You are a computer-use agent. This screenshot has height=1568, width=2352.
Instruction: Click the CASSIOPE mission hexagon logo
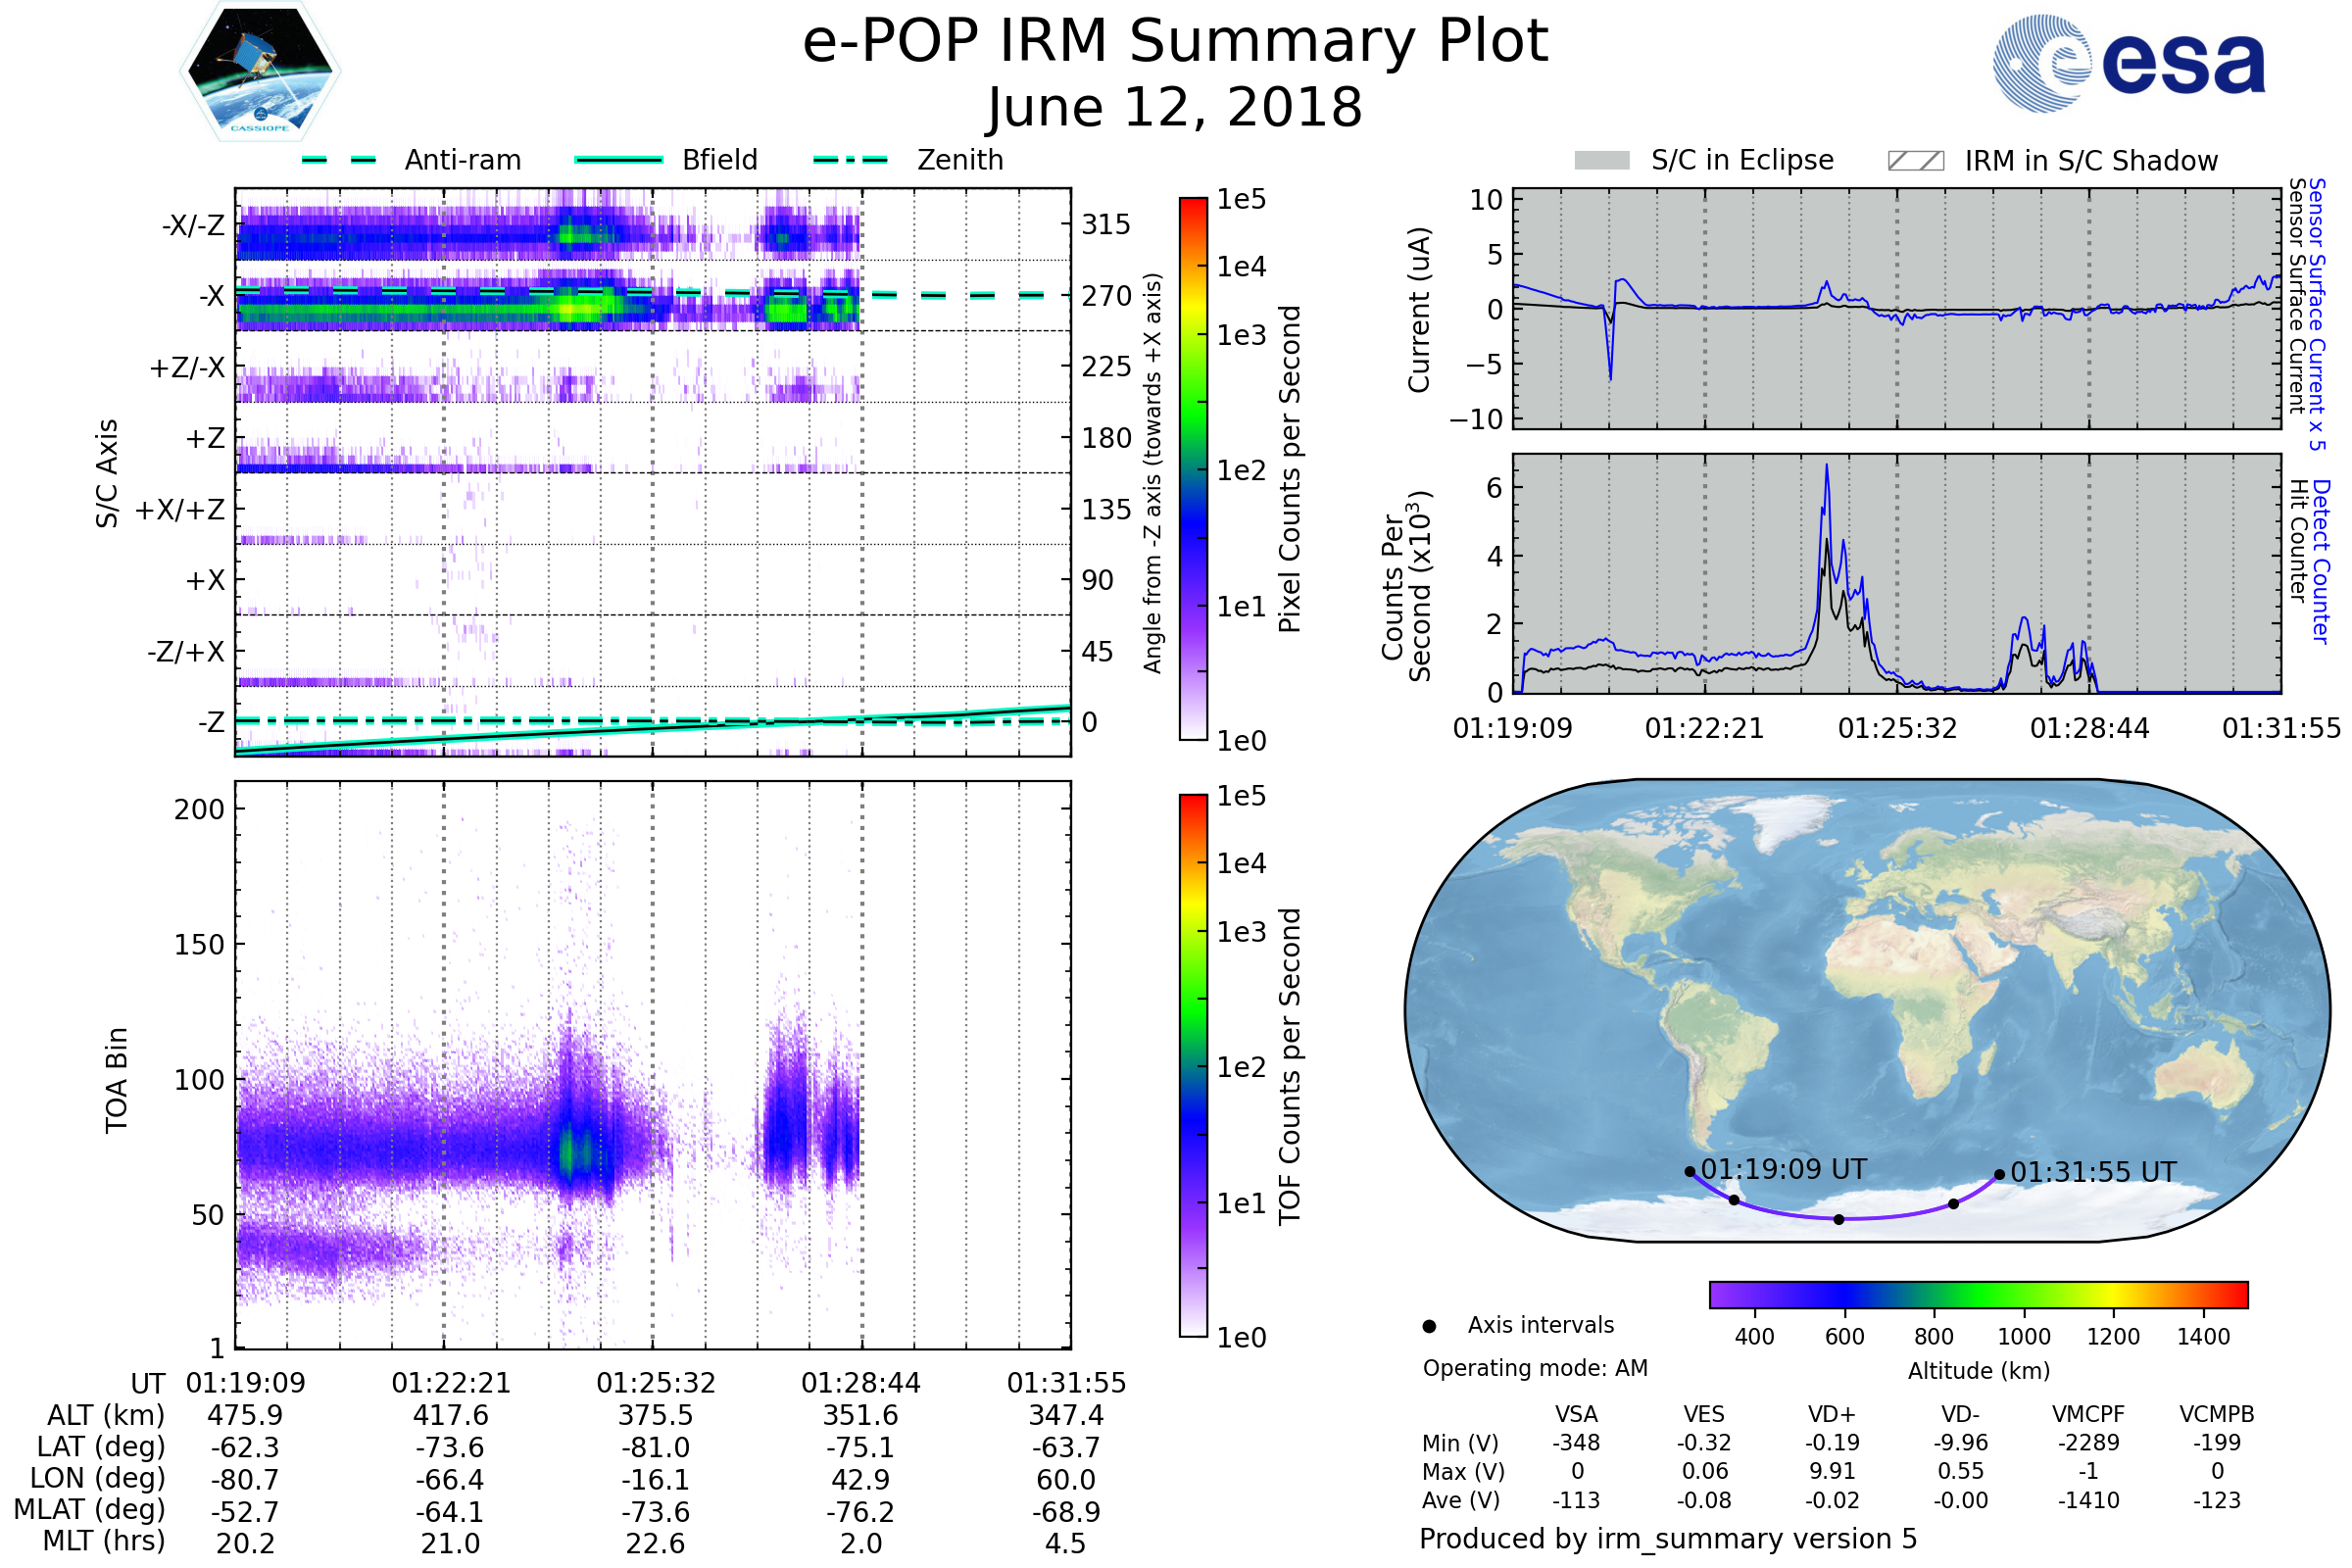click(260, 72)
